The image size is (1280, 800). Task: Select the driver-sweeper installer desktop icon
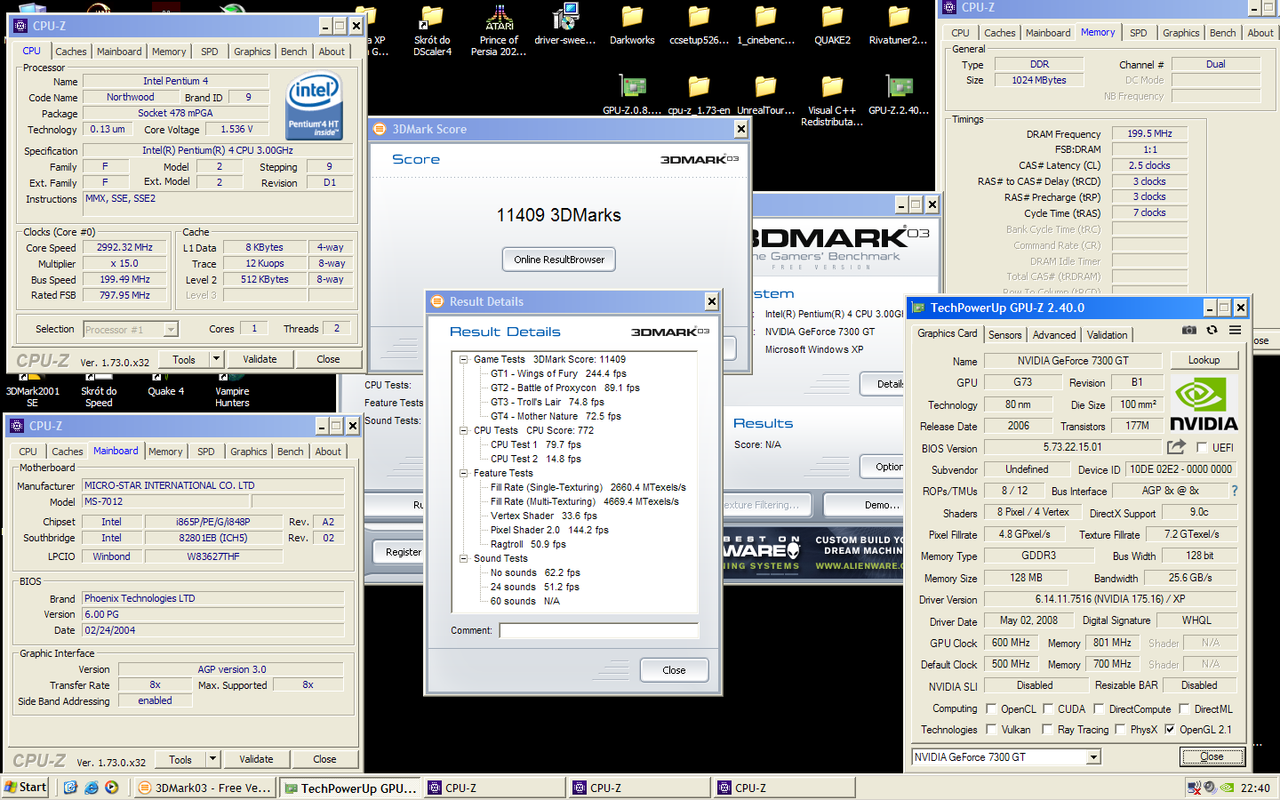click(565, 26)
